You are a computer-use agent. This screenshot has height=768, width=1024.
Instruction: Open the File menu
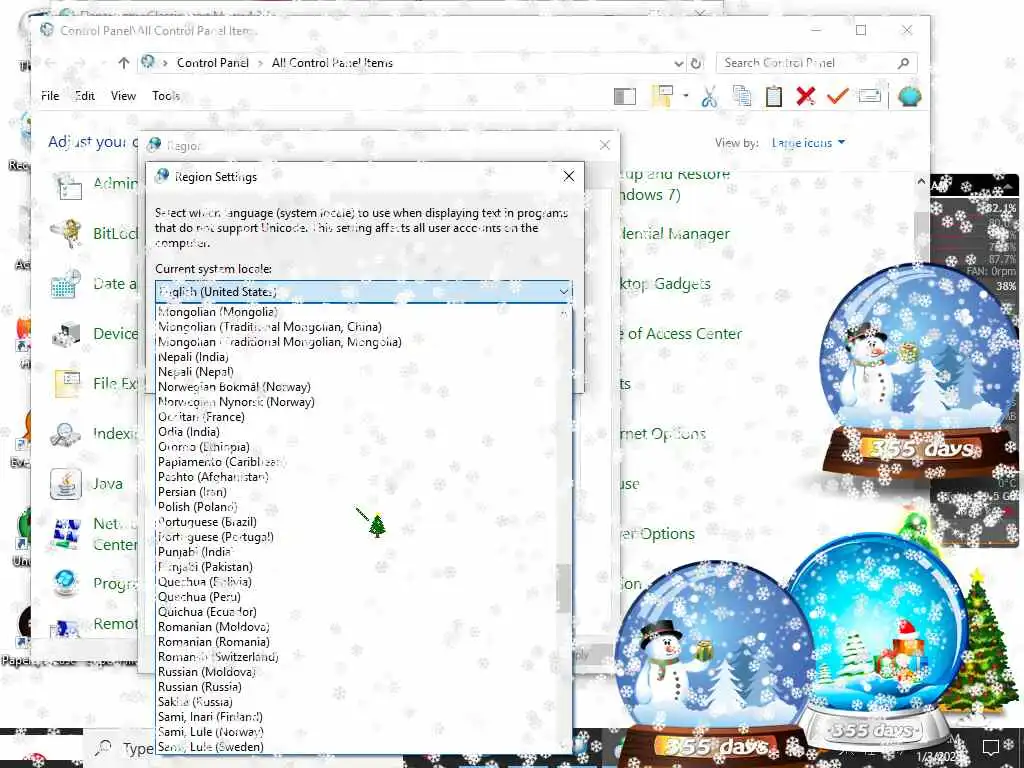click(x=50, y=96)
